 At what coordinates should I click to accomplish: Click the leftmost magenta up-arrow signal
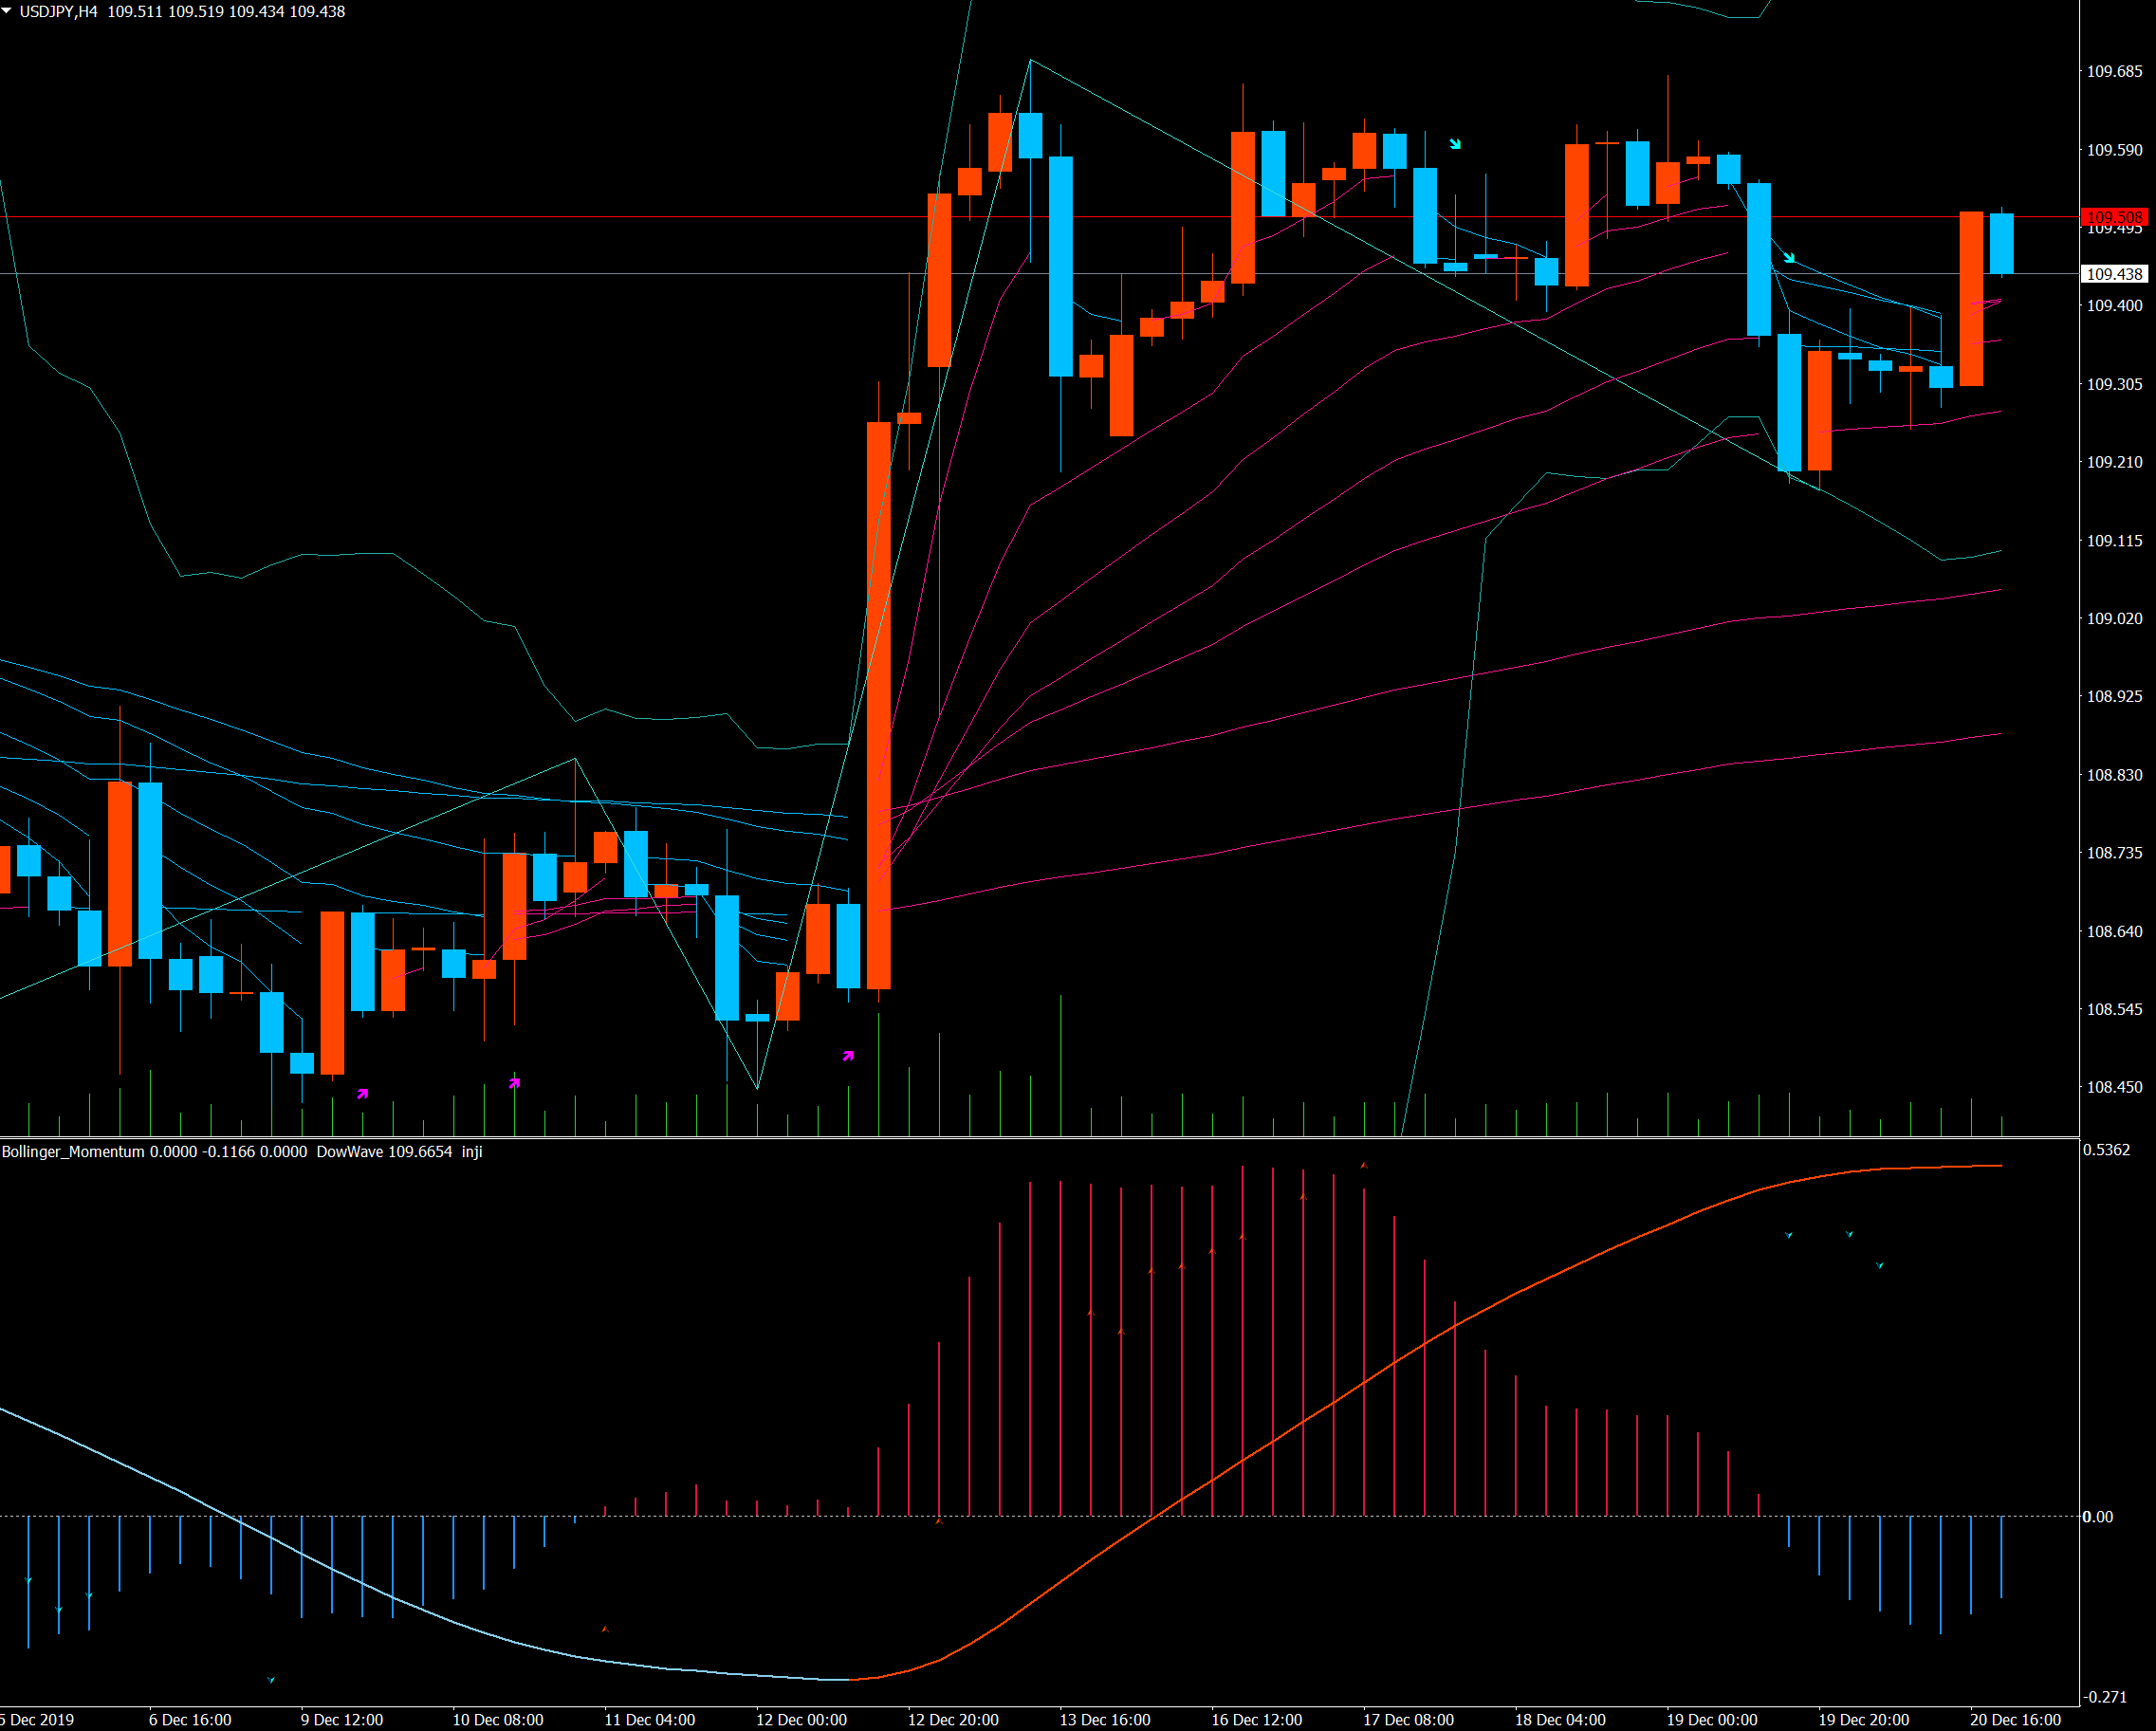pos(362,1094)
